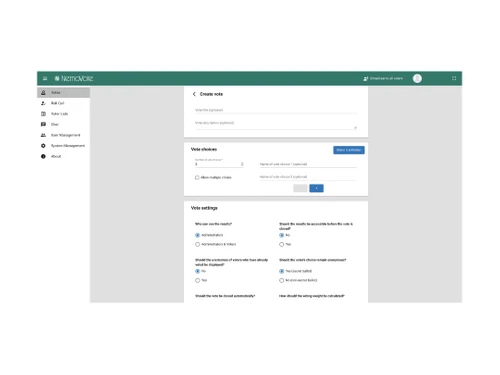500x375 pixels.
Task: Select No (non-secret ballot) radio option
Action: tap(281, 280)
